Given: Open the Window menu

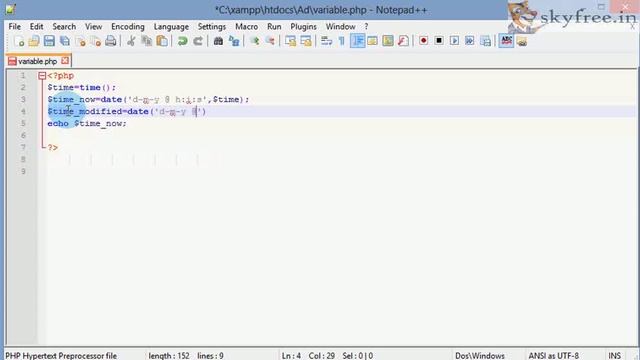Looking at the screenshot, I should point(340,27).
